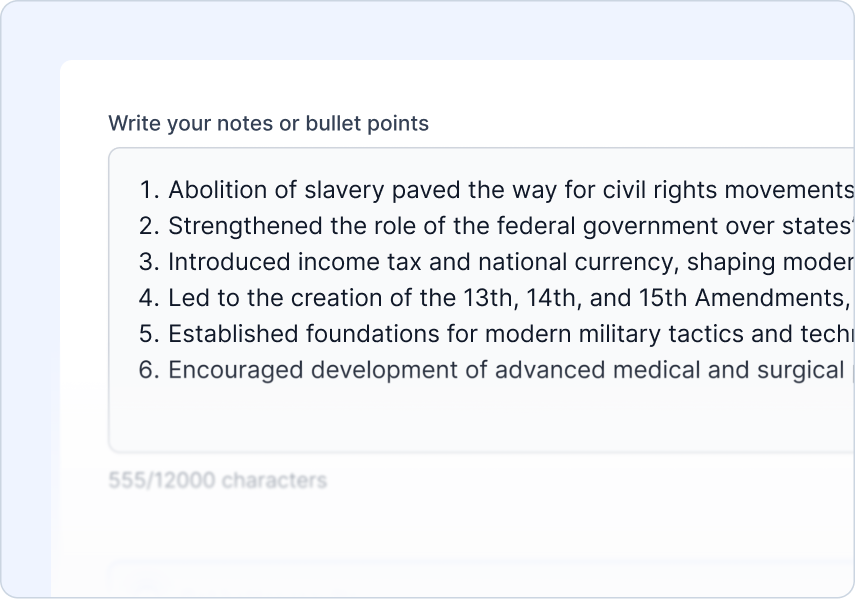Click the number '6.' in the list
855x599 pixels.
(147, 369)
